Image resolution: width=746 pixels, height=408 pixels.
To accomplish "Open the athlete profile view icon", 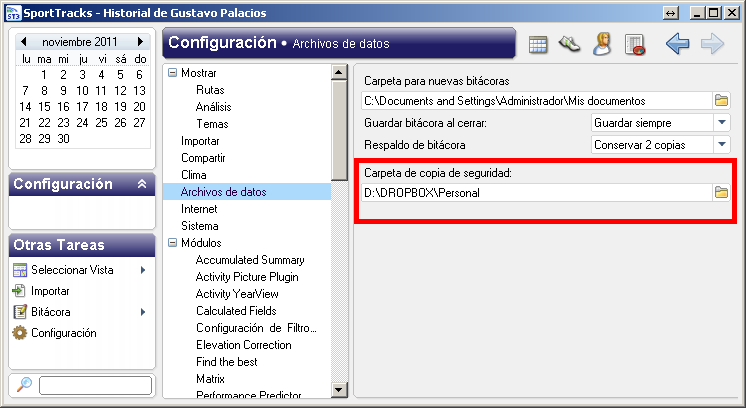I will [x=602, y=44].
